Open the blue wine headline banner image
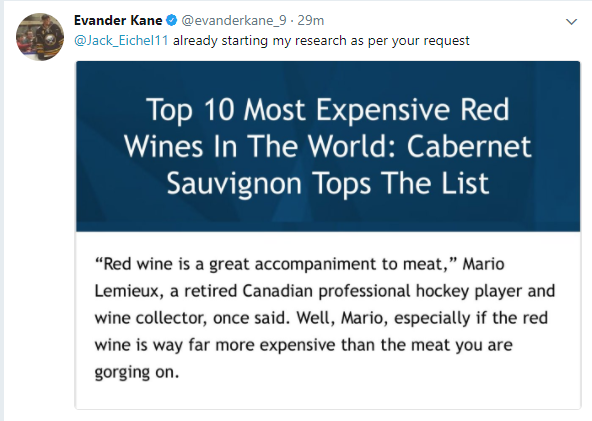Image resolution: width=592 pixels, height=421 pixels. click(x=328, y=146)
